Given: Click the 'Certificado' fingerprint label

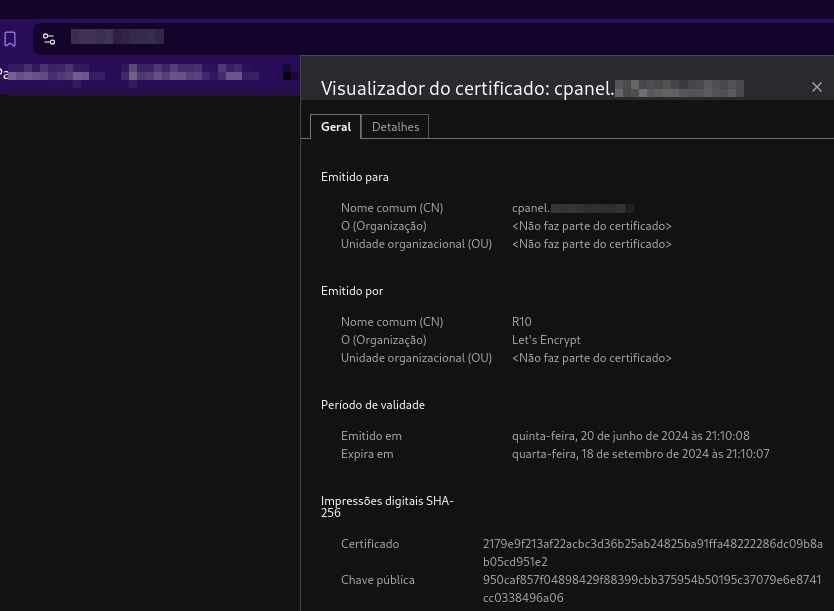Looking at the screenshot, I should 370,544.
